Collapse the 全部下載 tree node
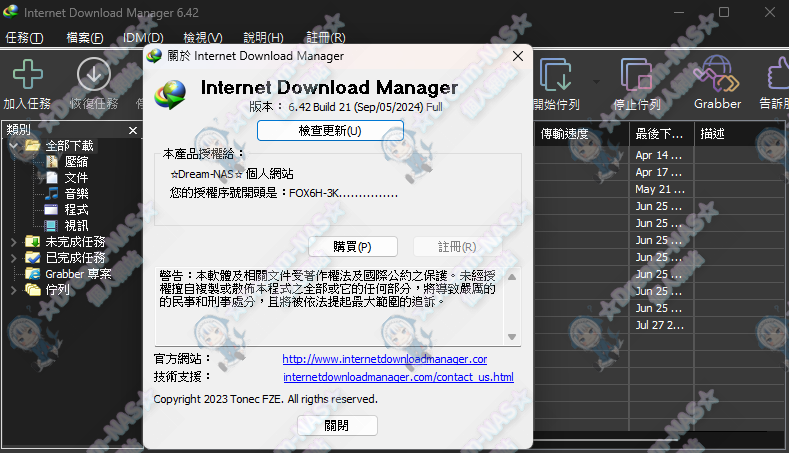 (x=14, y=146)
